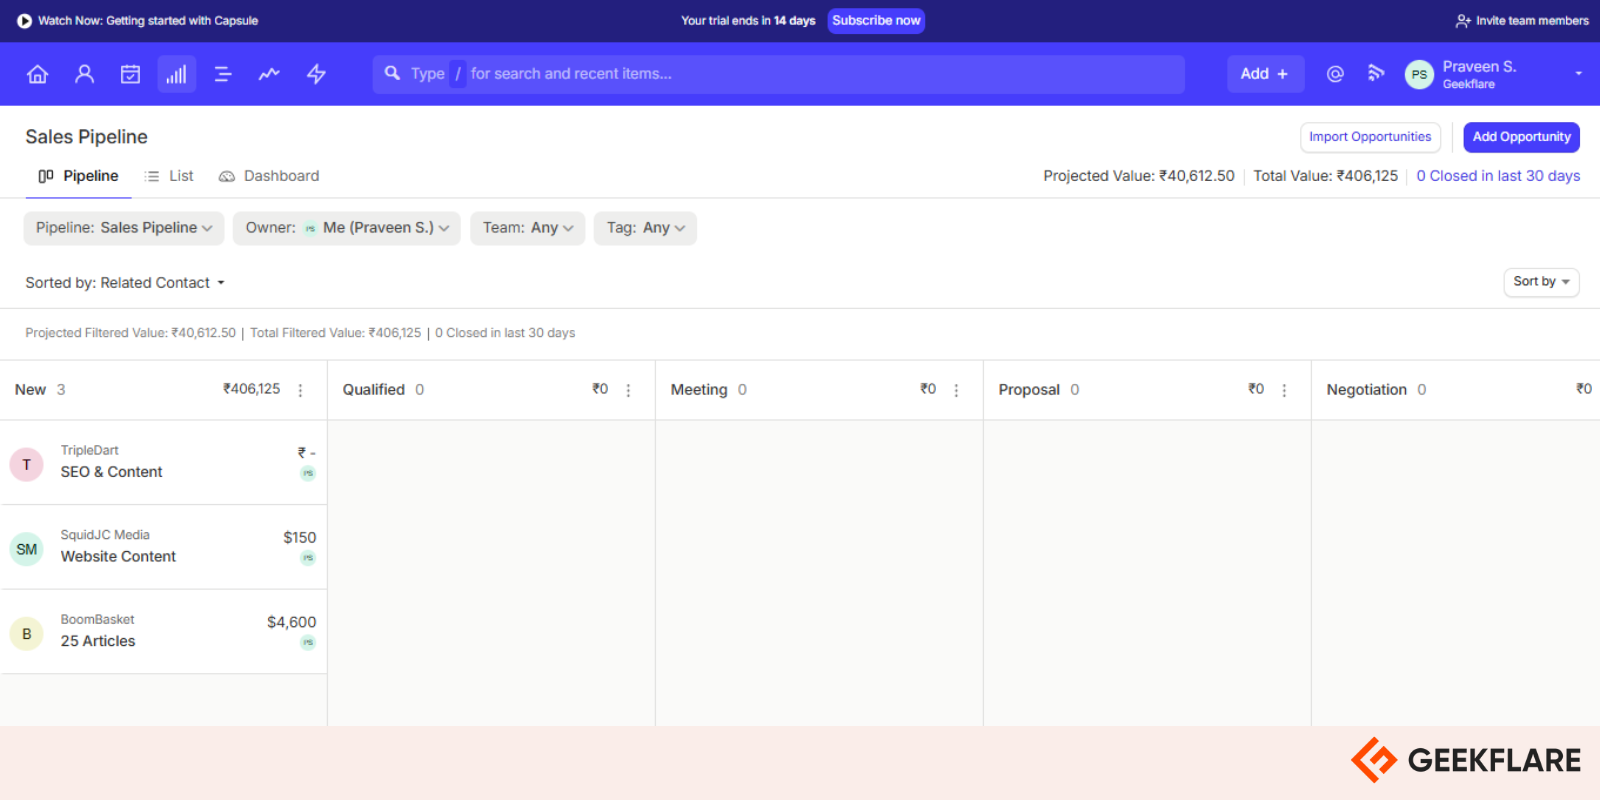Click the TripleDart contact name
Screen dimensions: 1600x800
tap(89, 450)
